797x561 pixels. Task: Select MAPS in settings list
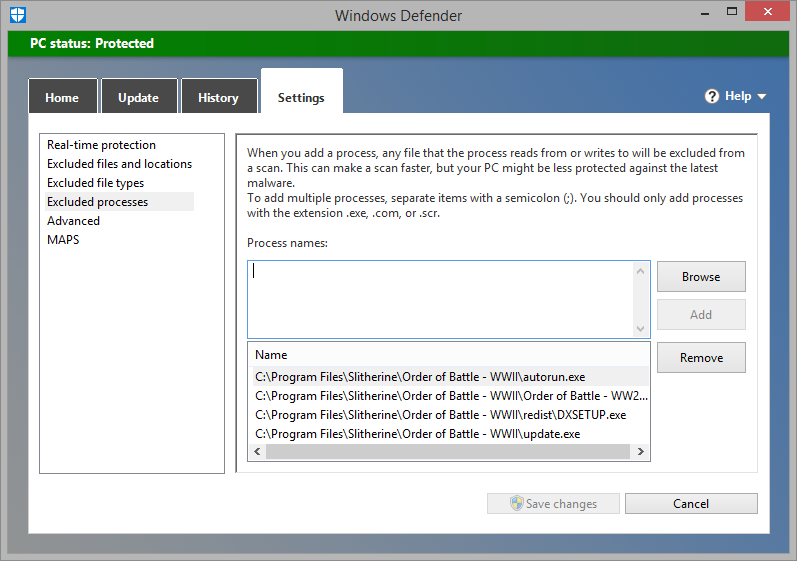[x=63, y=240]
